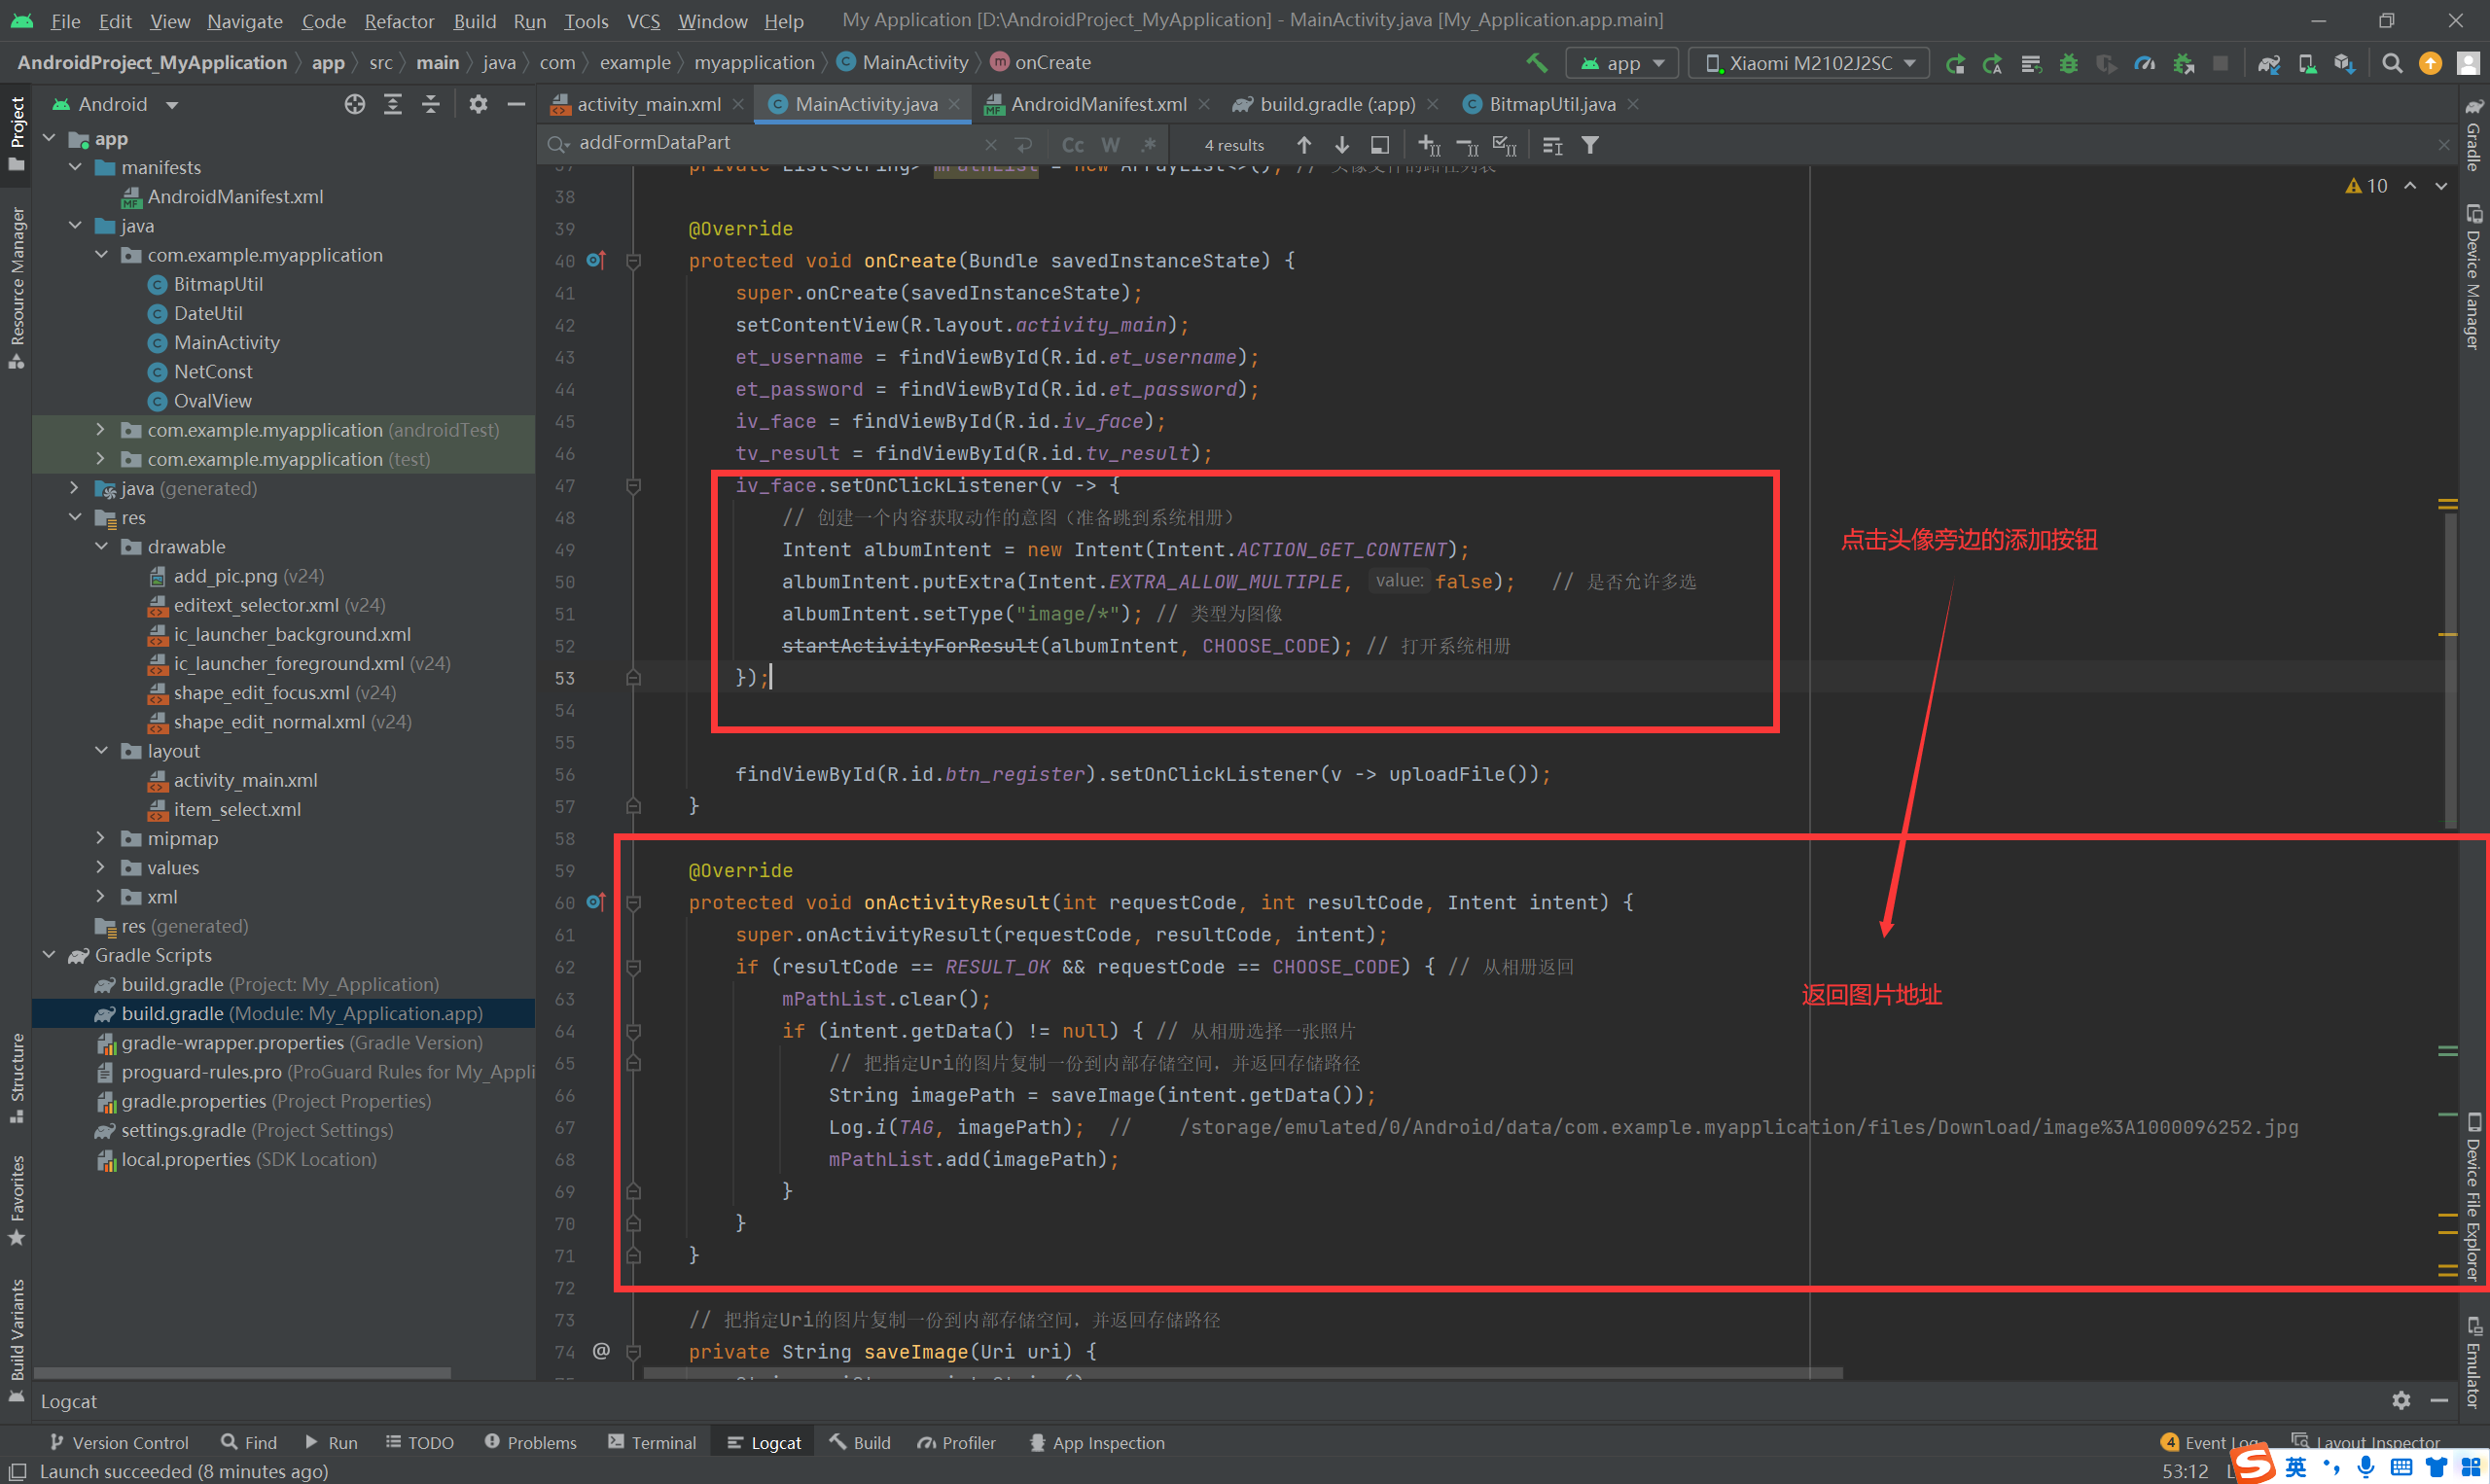Sync Project with Gradle Files icon
The width and height of the screenshot is (2490, 1484).
(x=2268, y=63)
